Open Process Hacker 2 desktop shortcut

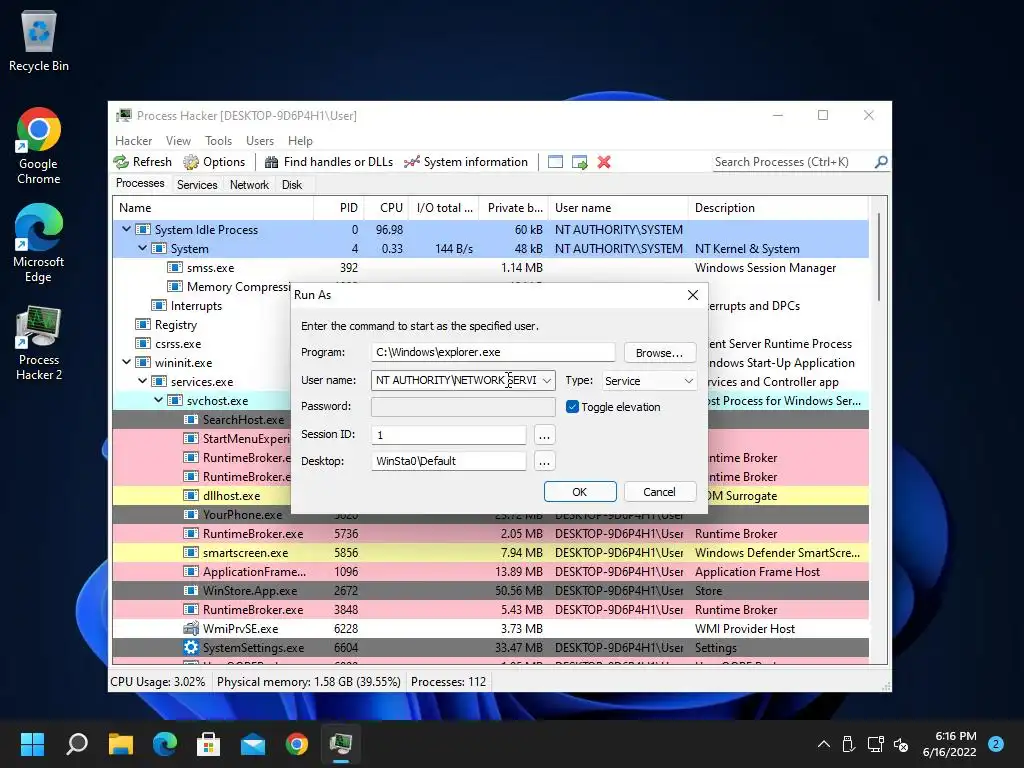39,344
